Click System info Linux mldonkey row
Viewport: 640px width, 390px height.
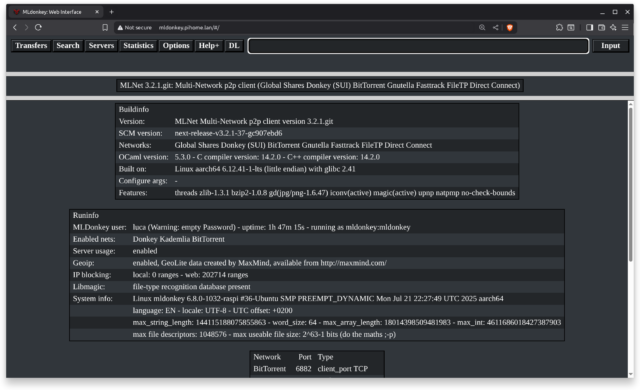pyautogui.click(x=317, y=299)
